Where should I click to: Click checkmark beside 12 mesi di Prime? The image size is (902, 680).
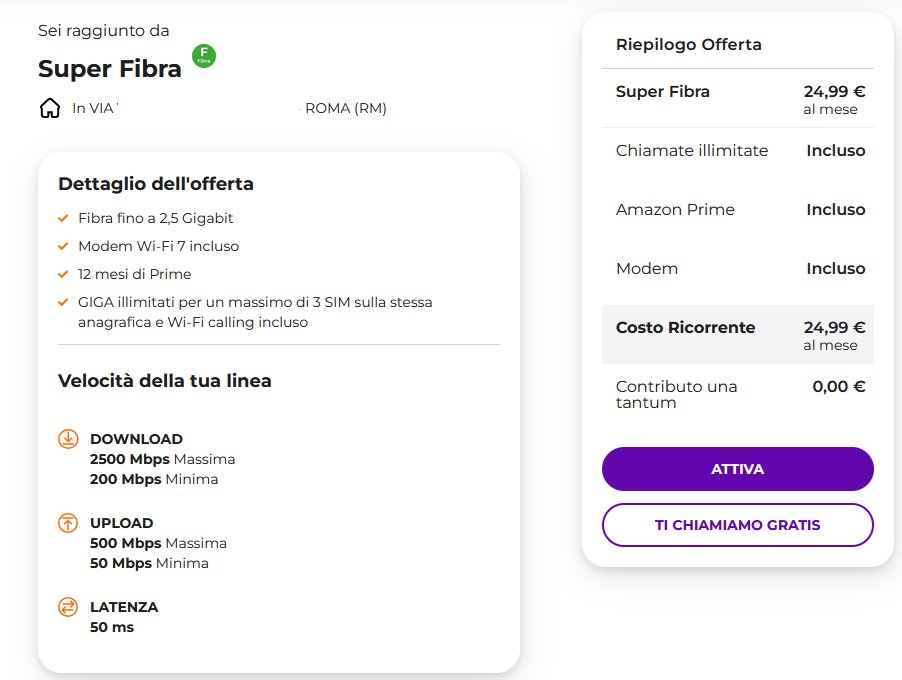64,274
